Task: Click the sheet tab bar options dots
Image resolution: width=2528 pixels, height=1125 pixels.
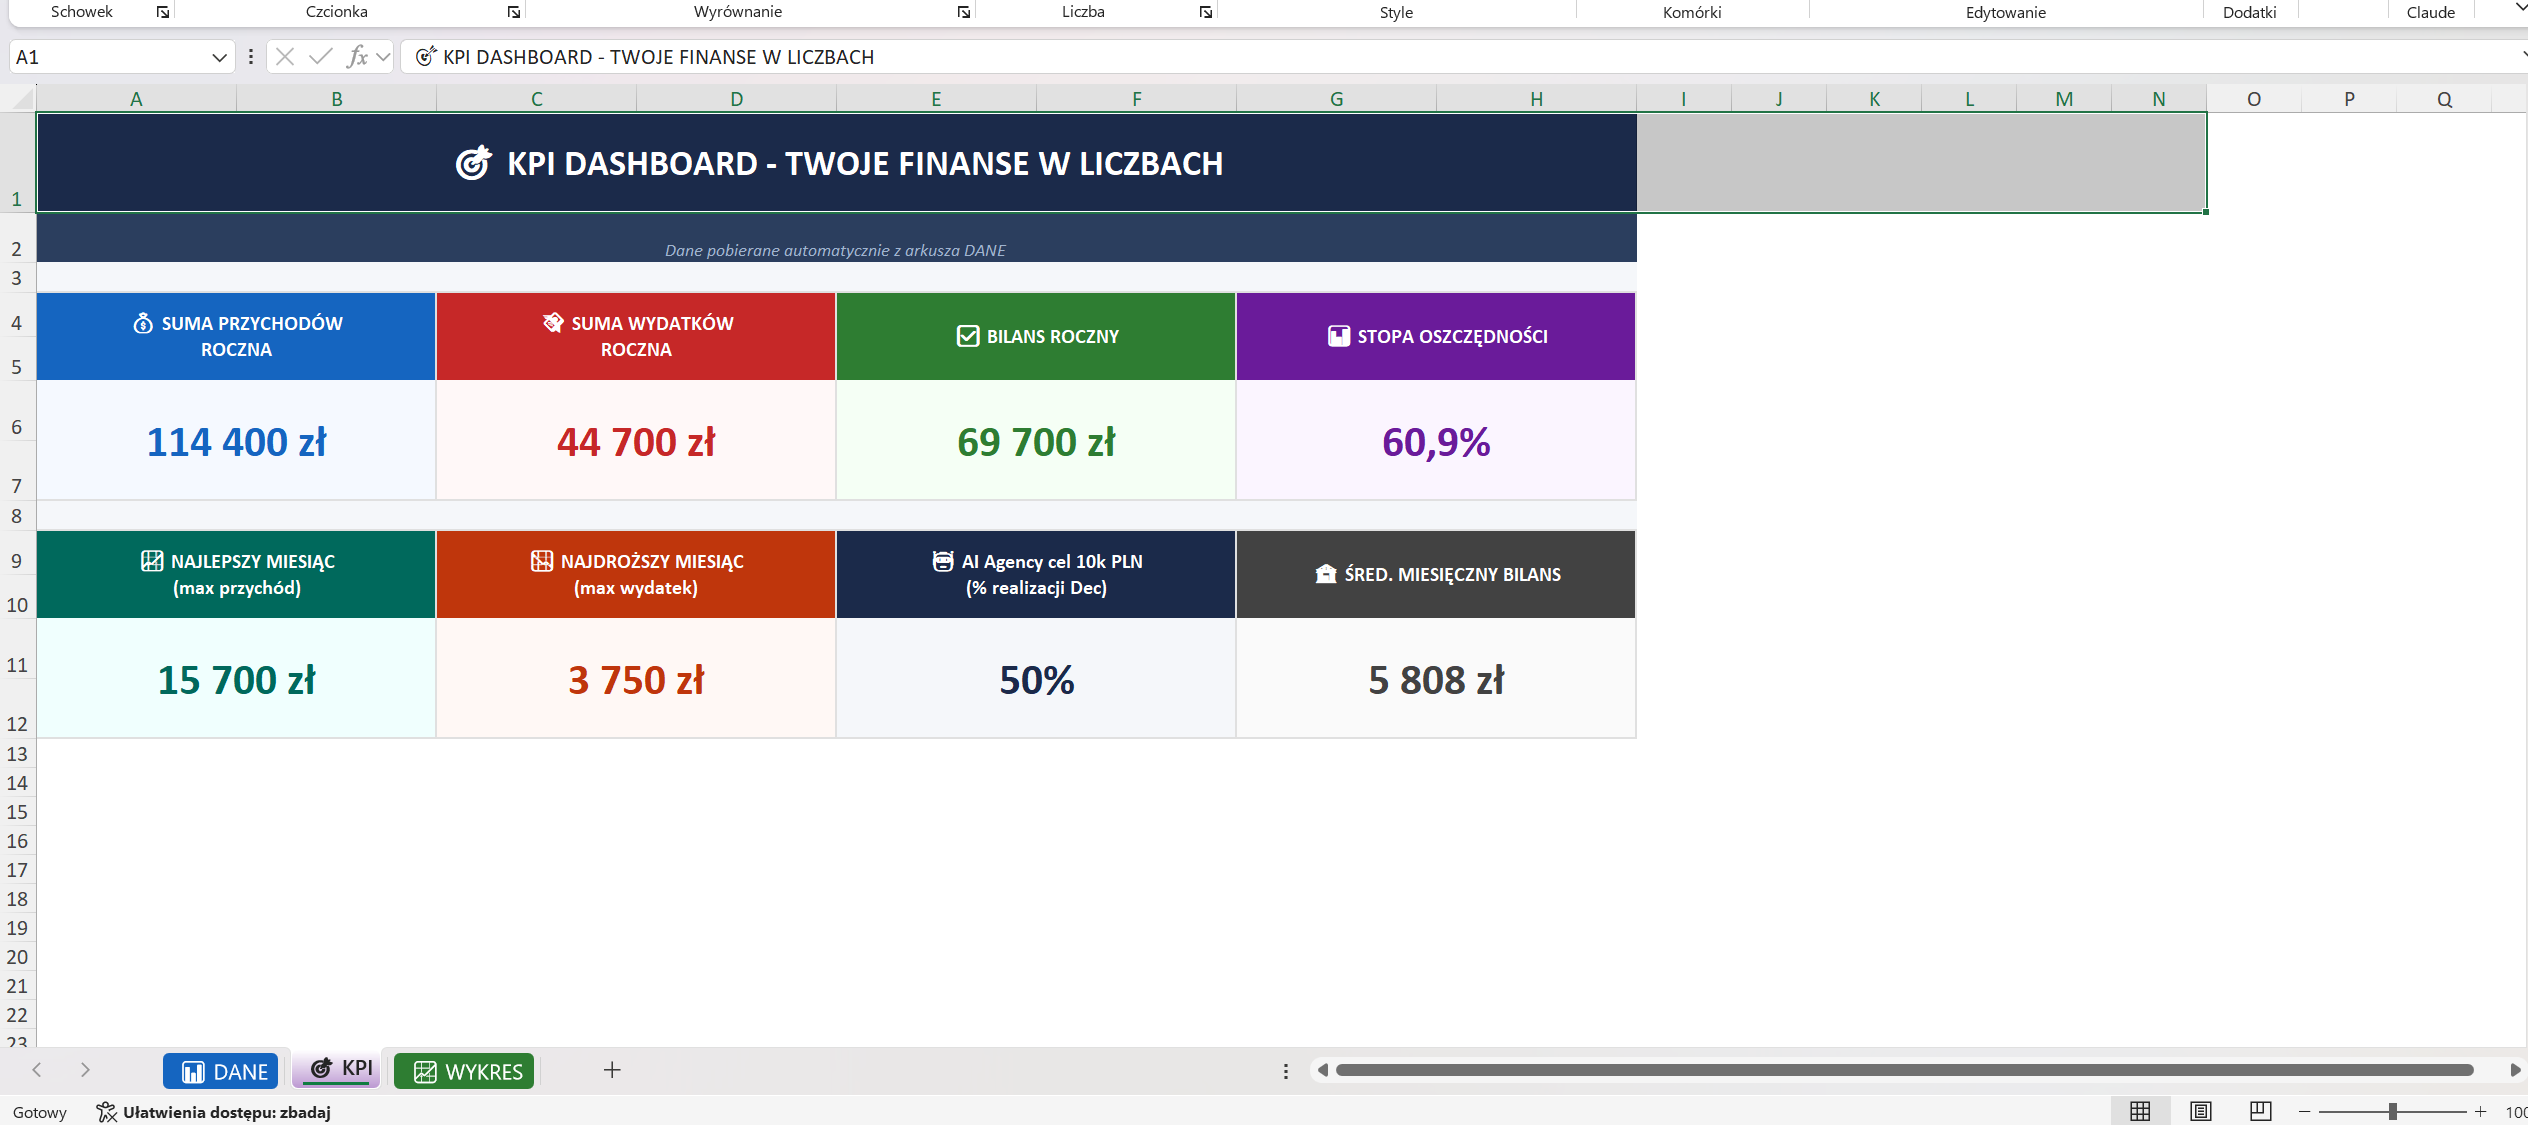Action: 1285,1071
